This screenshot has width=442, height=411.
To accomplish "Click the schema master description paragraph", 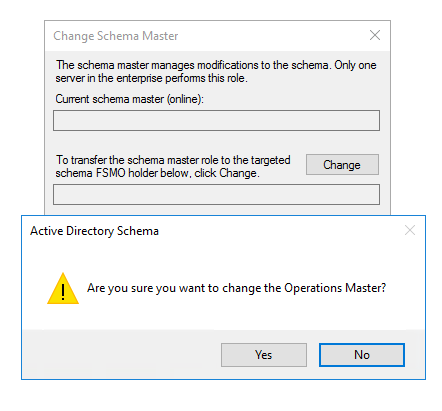I will [x=216, y=72].
